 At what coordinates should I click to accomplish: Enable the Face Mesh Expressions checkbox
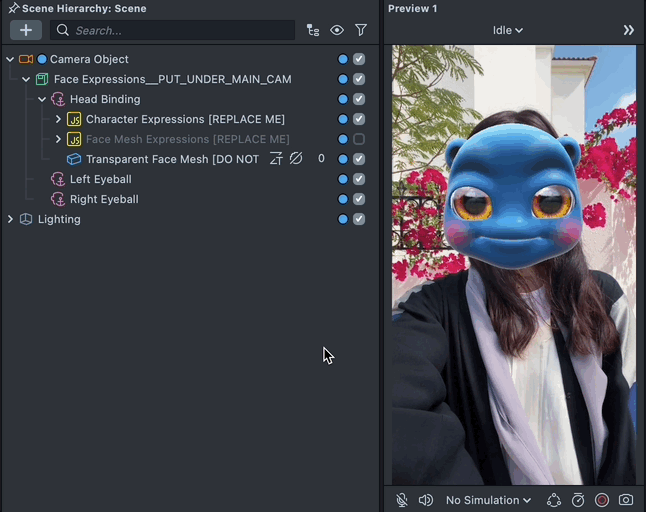pyautogui.click(x=359, y=139)
